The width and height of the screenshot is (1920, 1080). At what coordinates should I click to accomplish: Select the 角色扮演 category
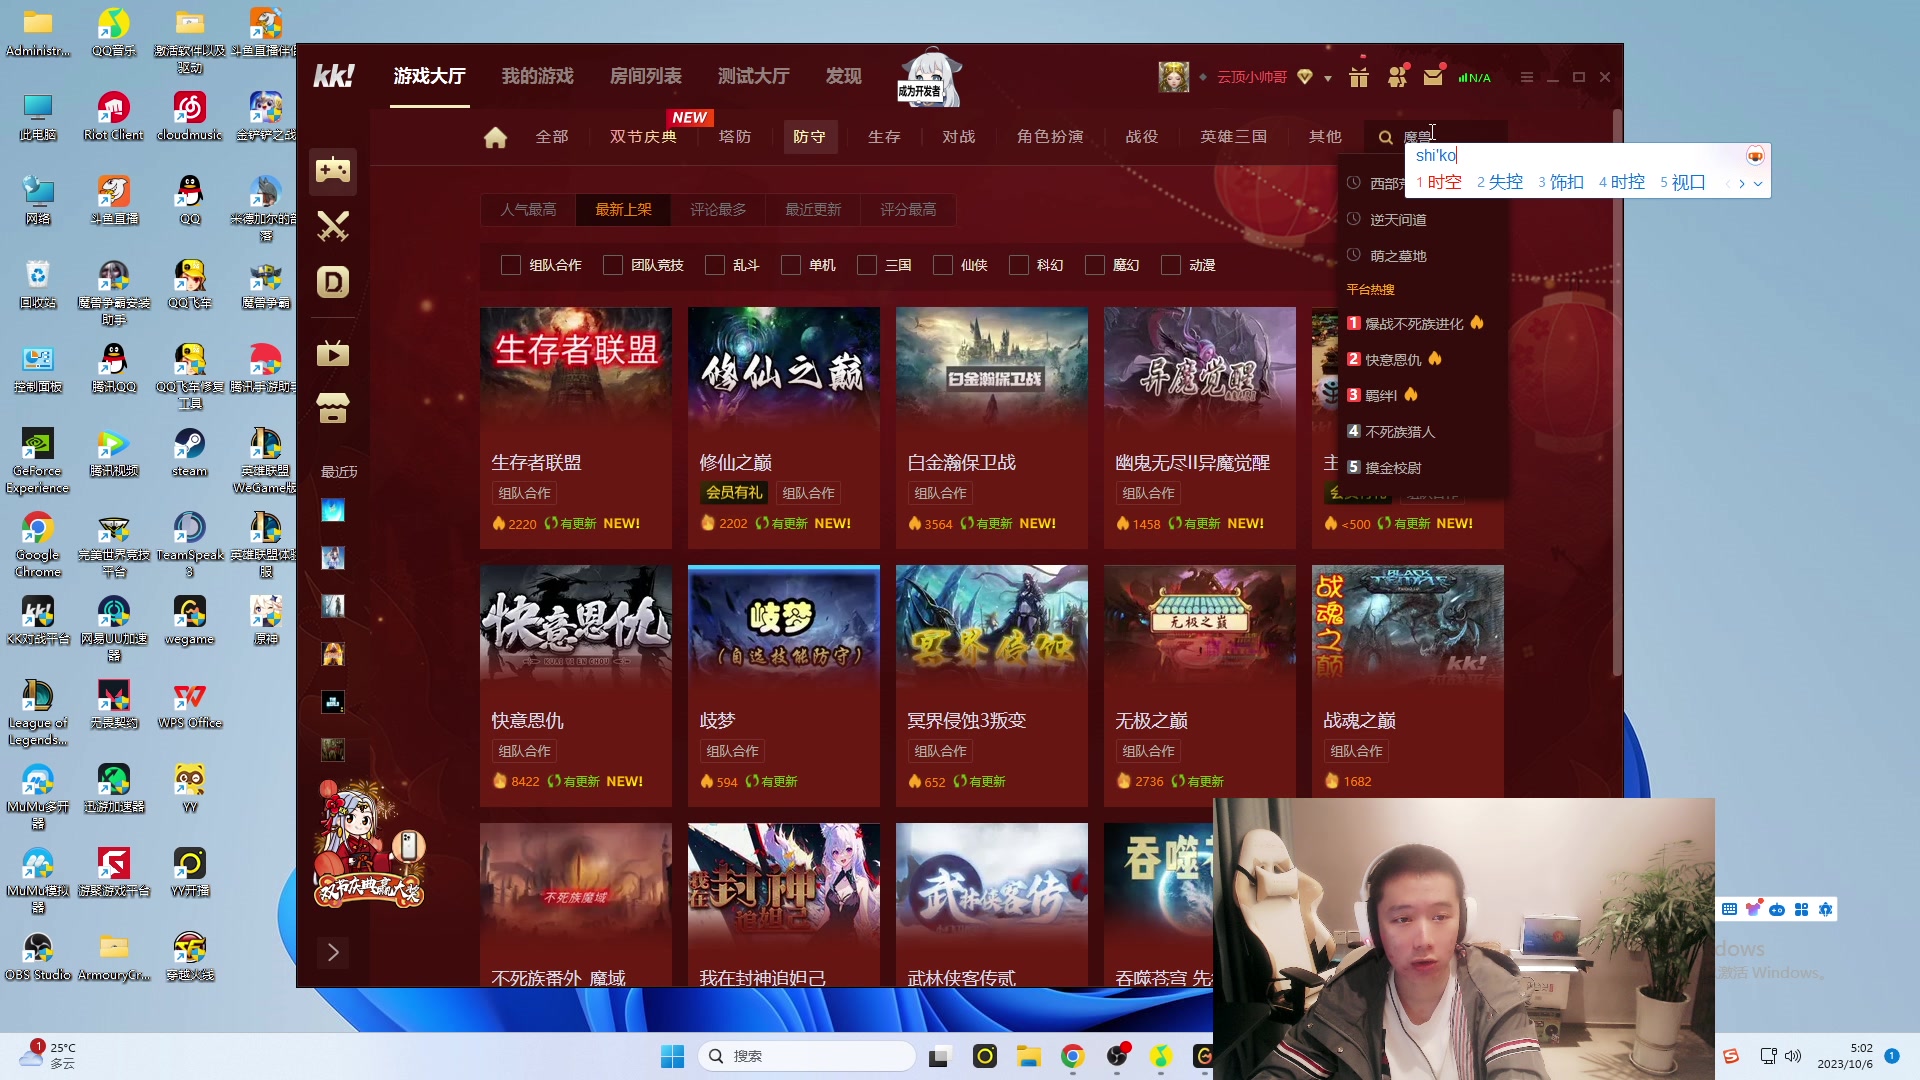point(1050,137)
